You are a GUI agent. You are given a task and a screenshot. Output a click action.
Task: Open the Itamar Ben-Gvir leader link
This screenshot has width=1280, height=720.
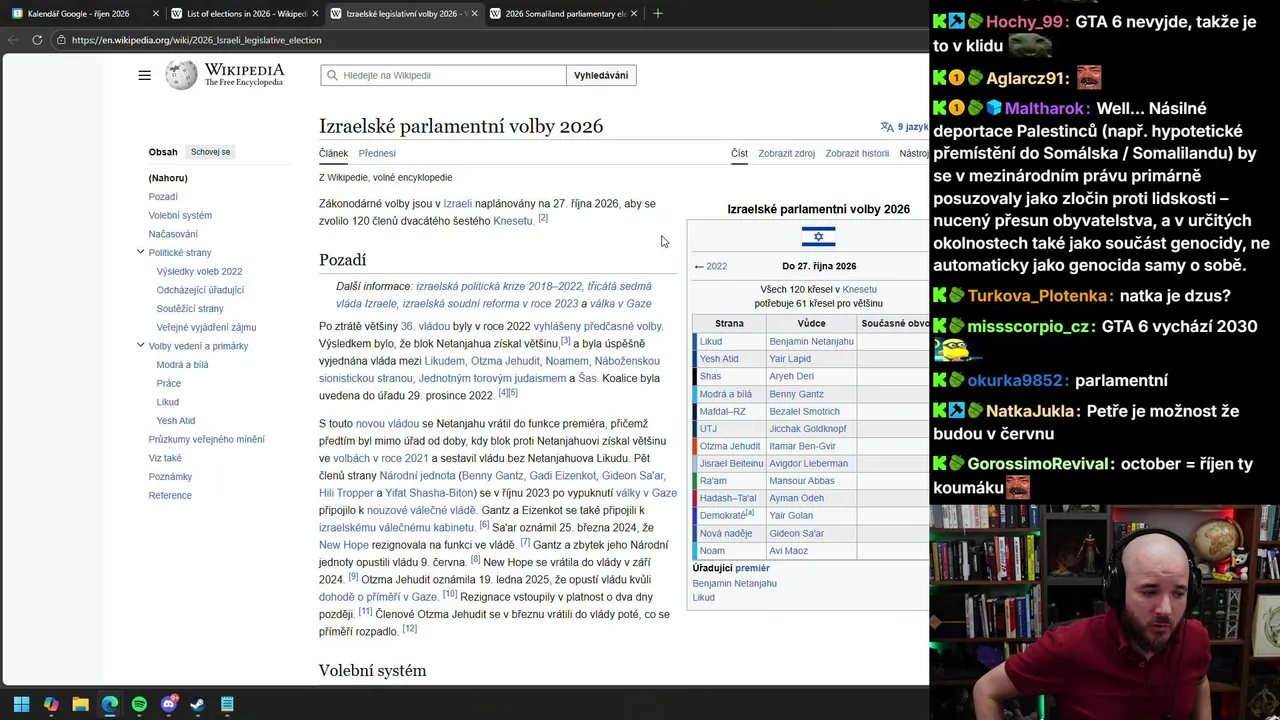pos(802,446)
